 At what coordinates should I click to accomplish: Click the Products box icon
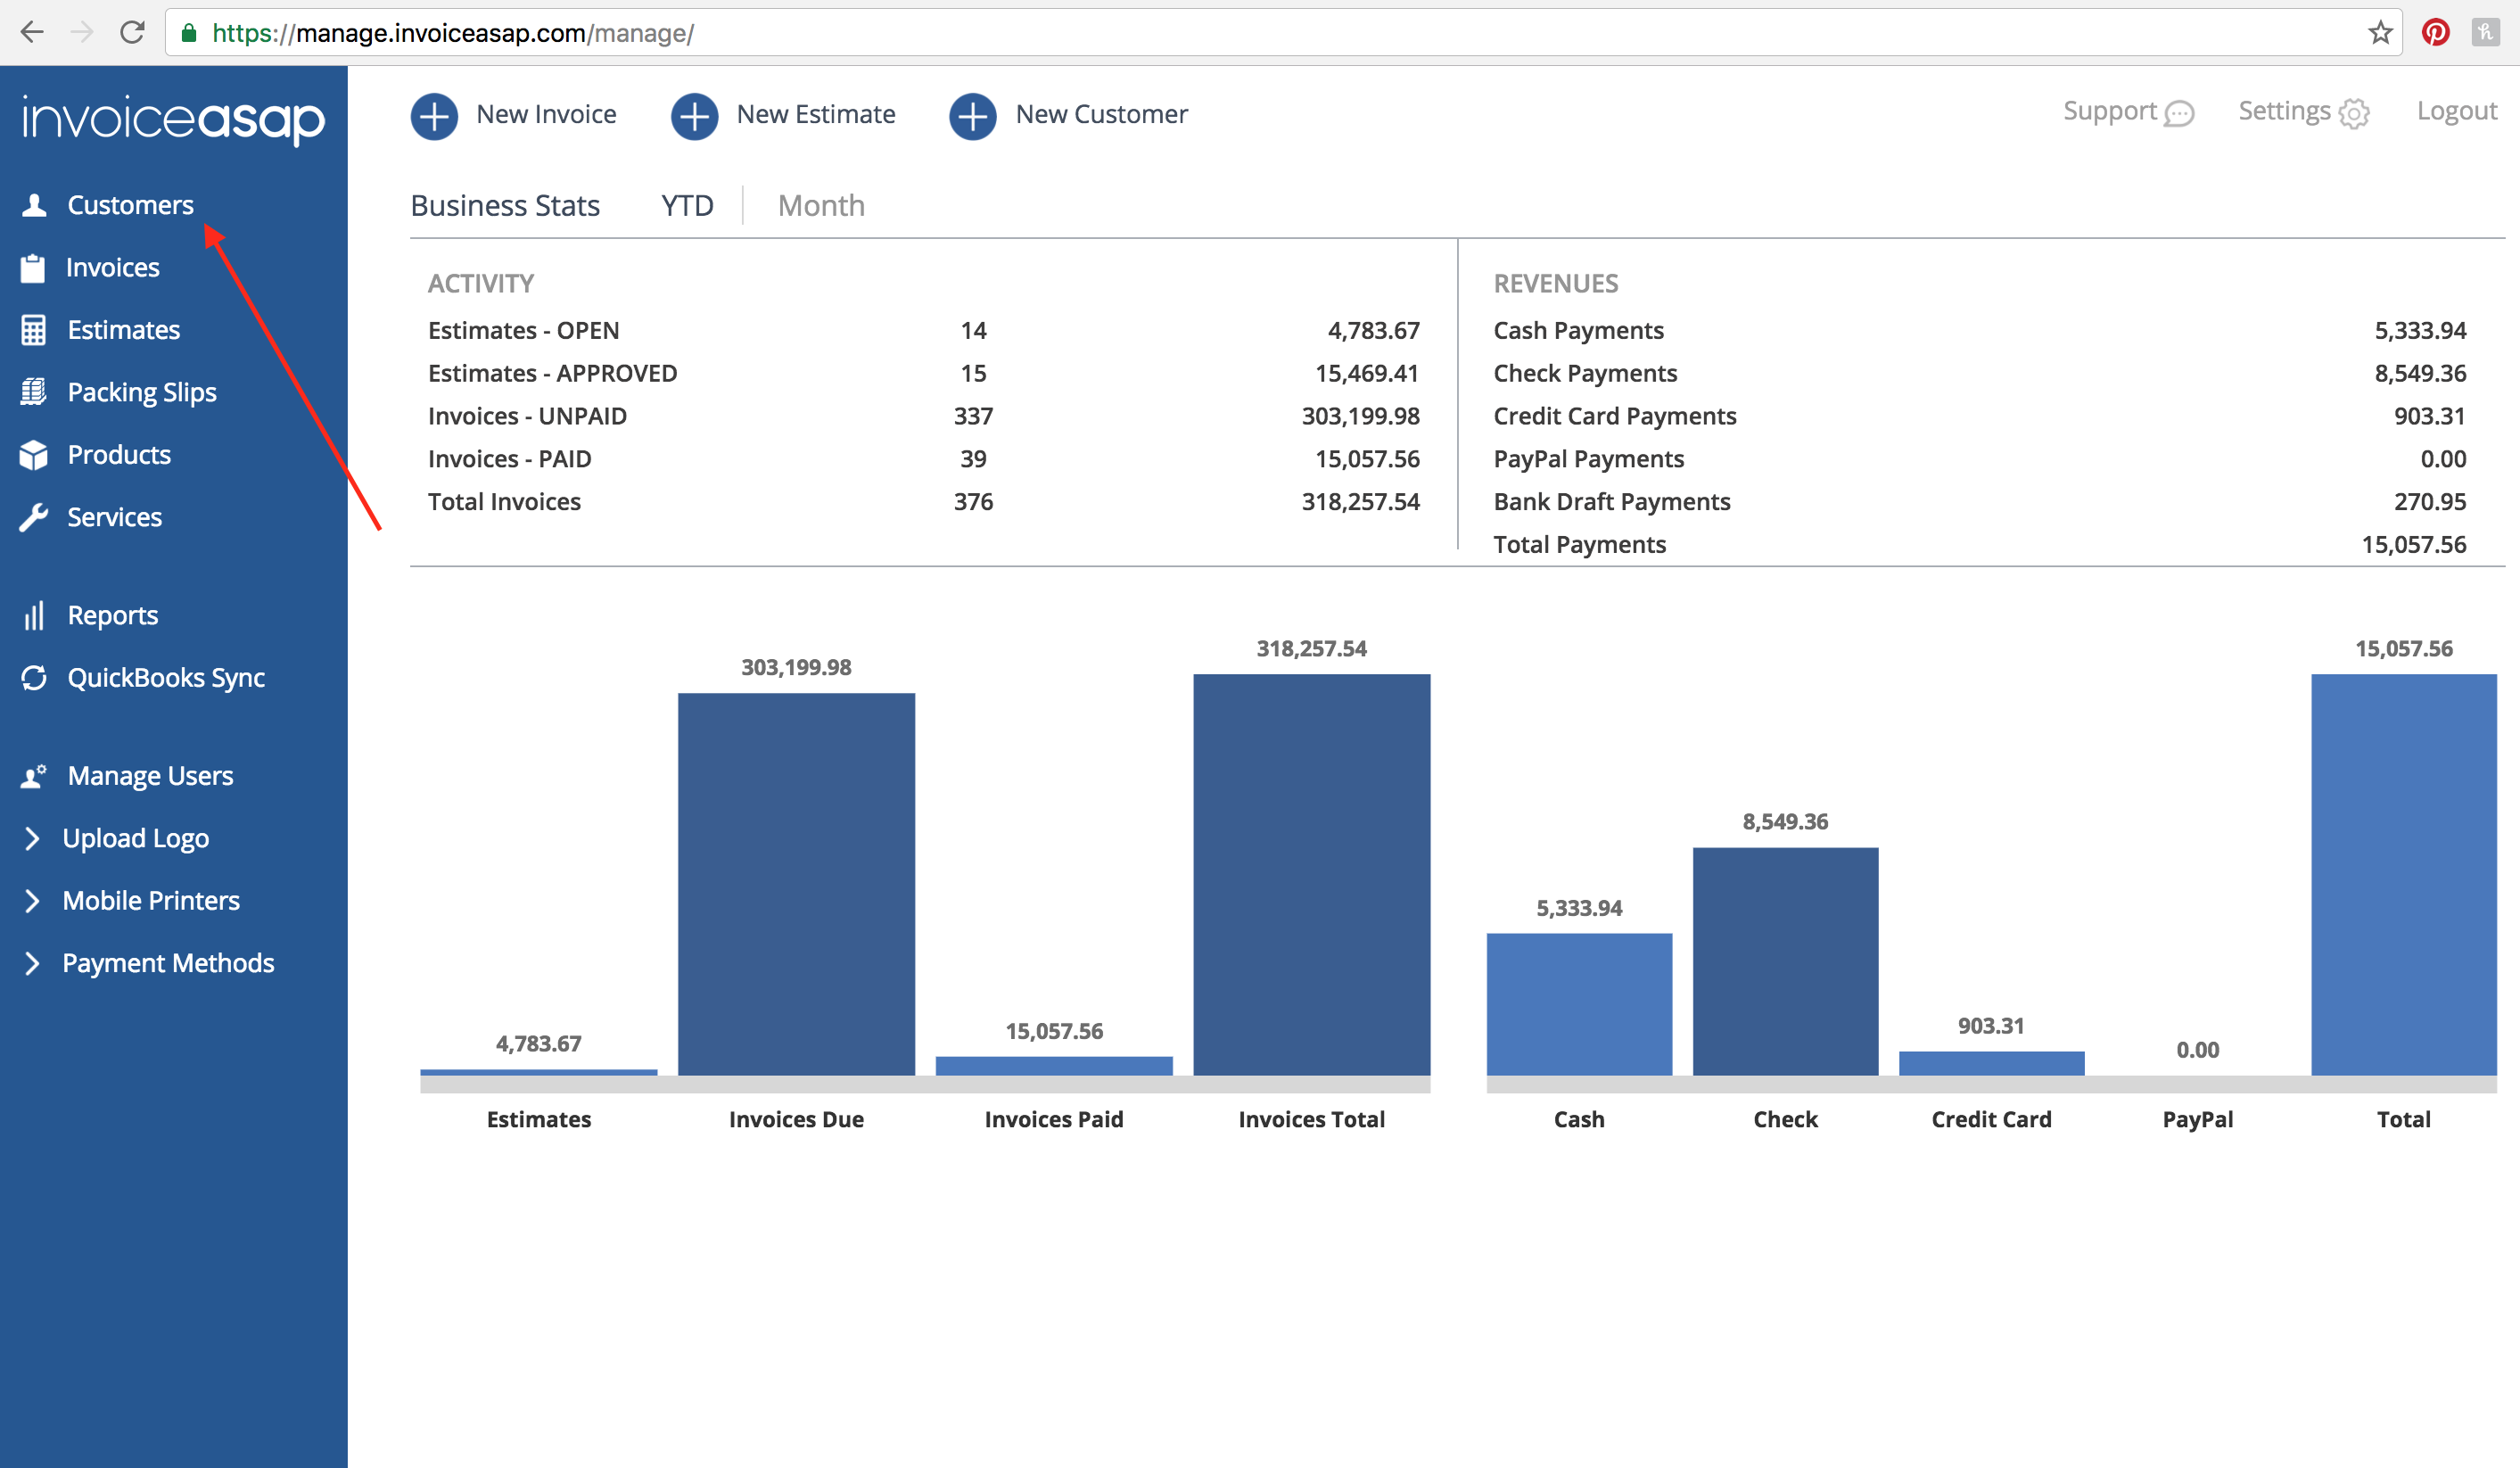coord(34,455)
